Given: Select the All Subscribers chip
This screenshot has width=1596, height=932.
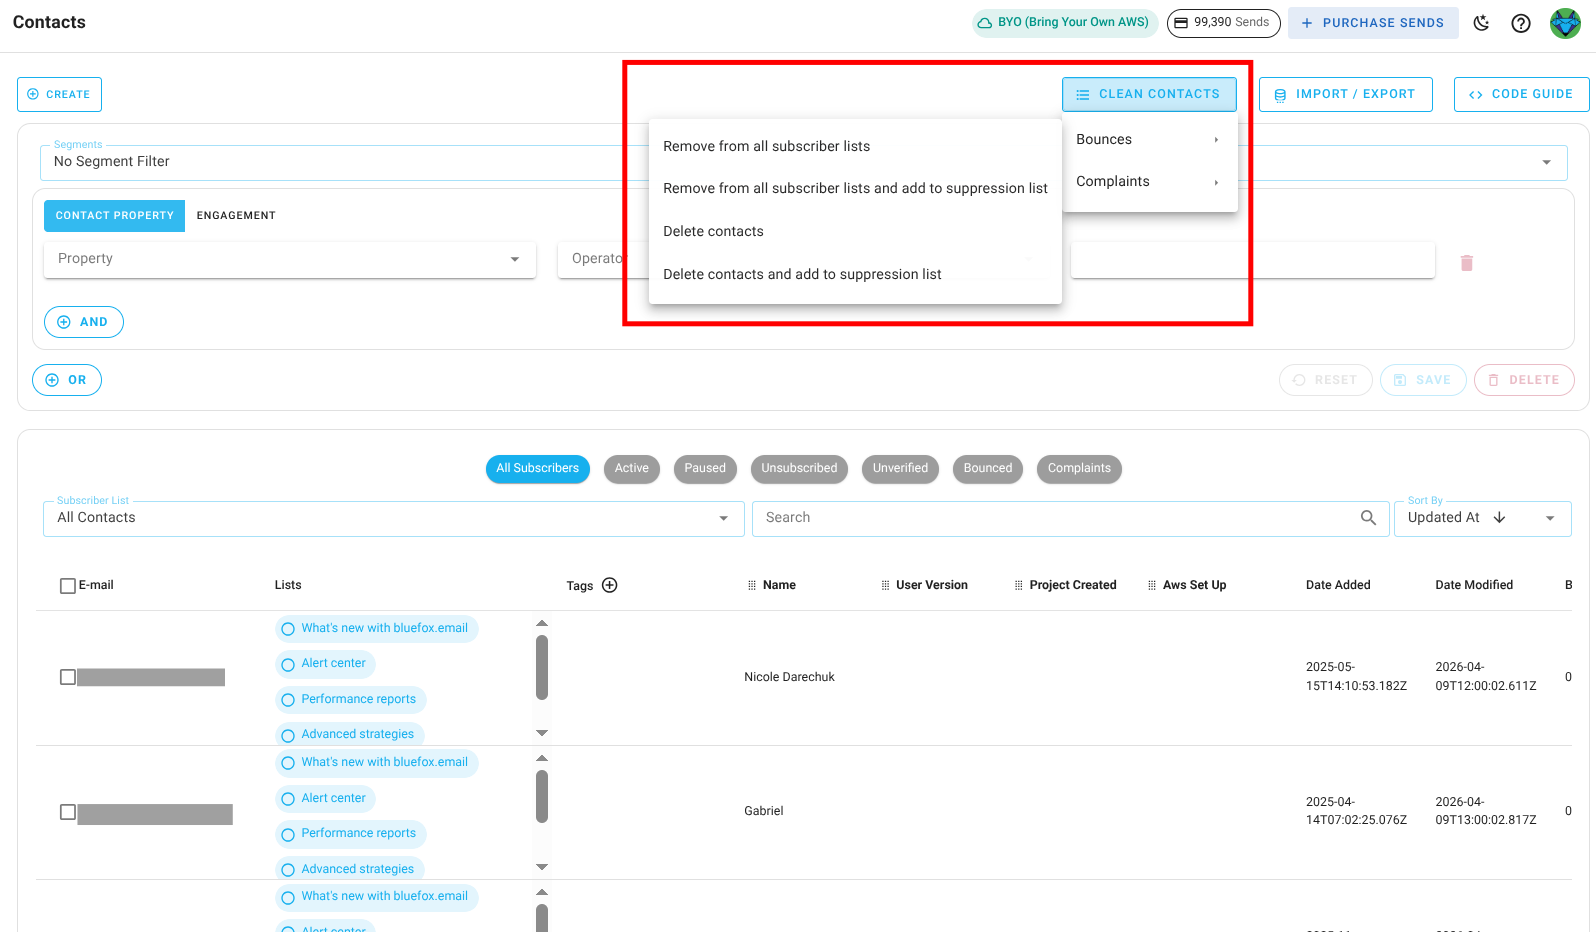Looking at the screenshot, I should 538,468.
